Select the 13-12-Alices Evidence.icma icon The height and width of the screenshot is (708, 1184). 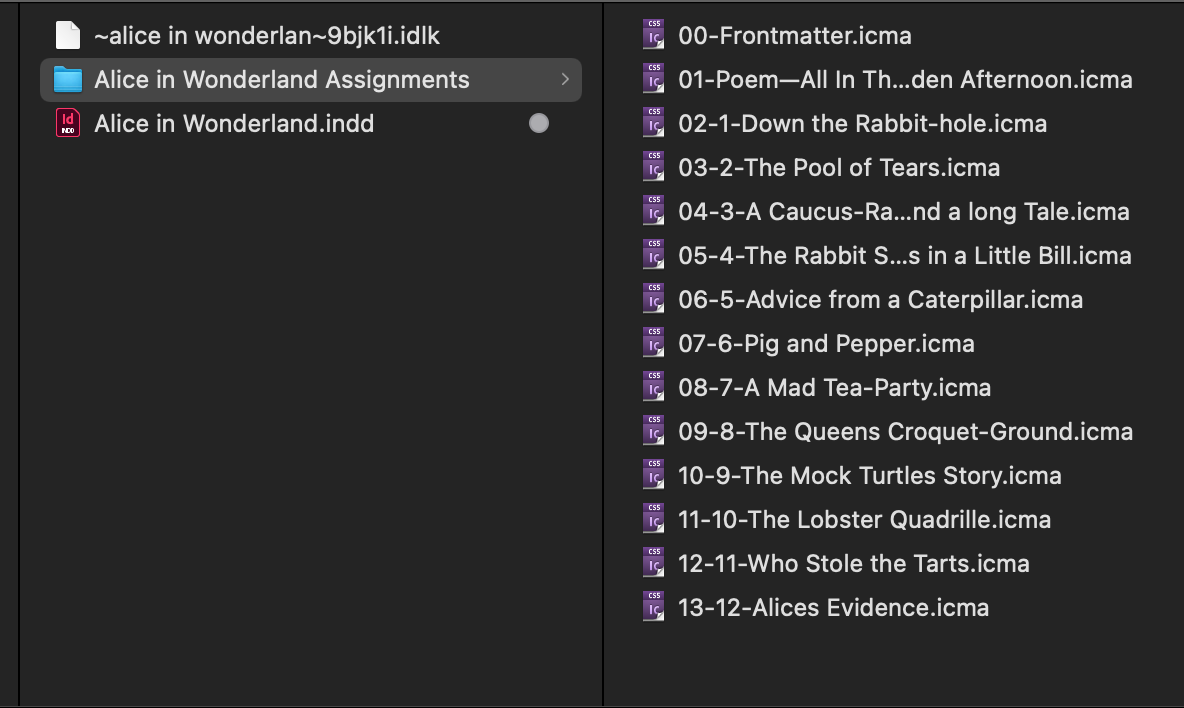pyautogui.click(x=653, y=607)
